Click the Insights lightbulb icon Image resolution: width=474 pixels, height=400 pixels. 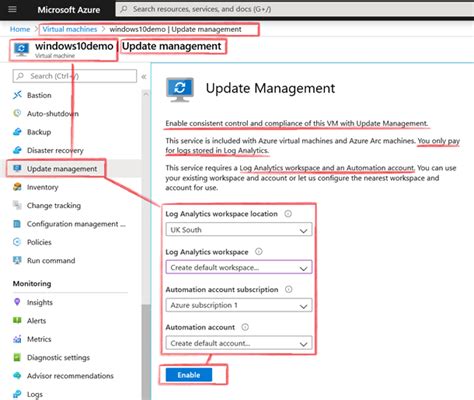tap(17, 302)
